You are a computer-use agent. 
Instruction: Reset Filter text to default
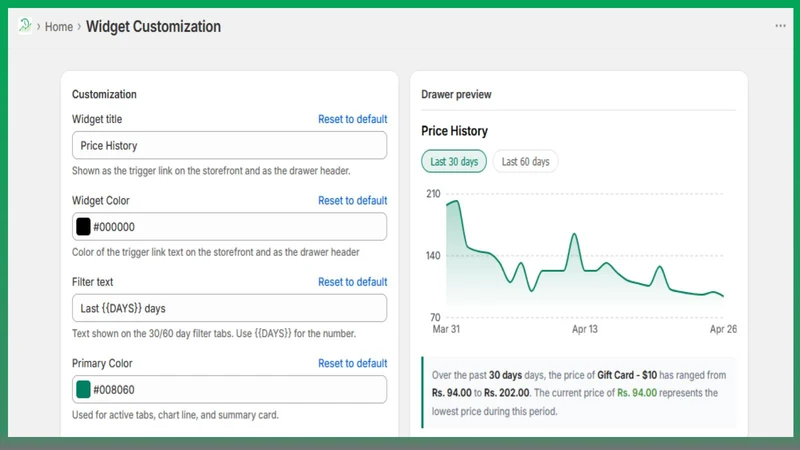pyautogui.click(x=353, y=282)
